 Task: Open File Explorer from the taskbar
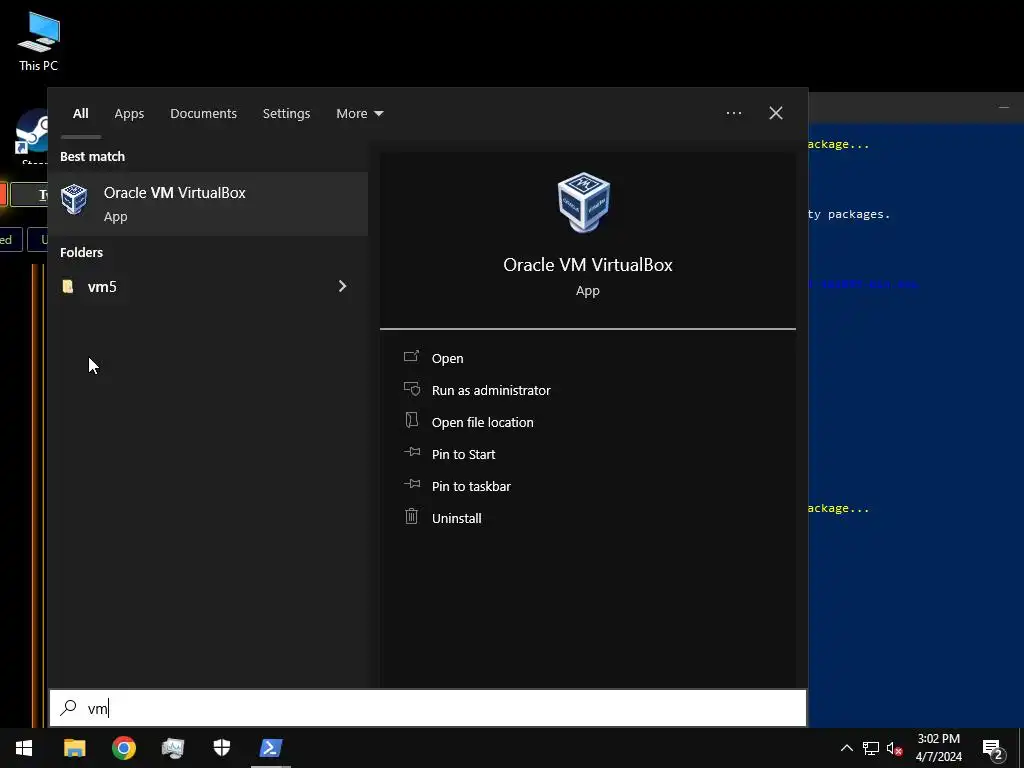point(74,748)
